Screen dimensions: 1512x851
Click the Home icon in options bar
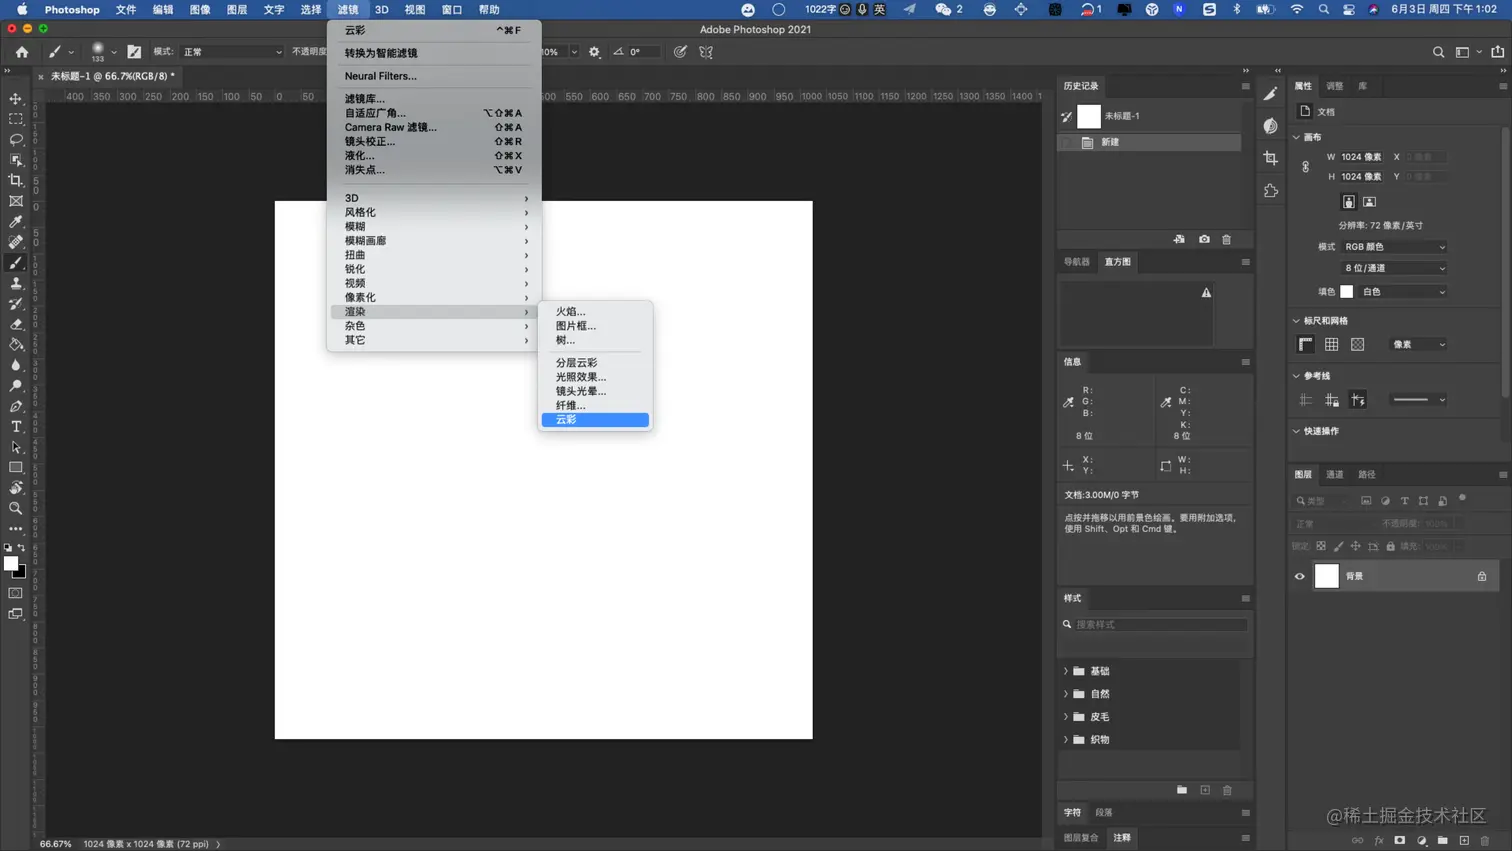pos(22,52)
